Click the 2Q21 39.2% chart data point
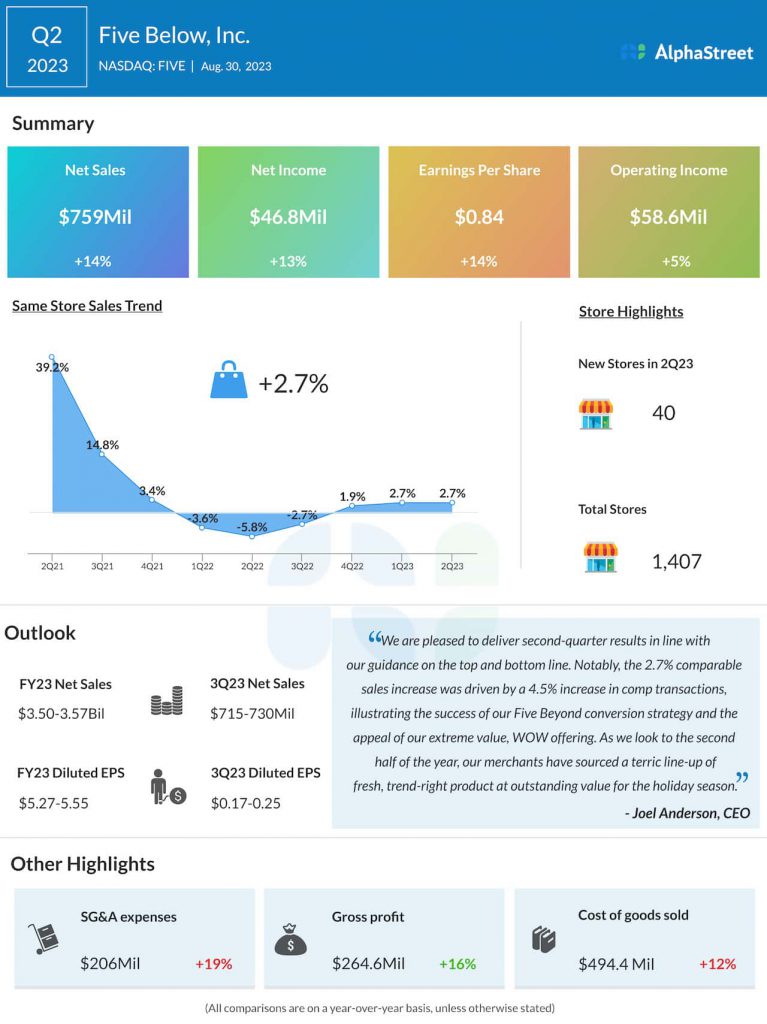The image size is (767, 1024). pyautogui.click(x=52, y=357)
